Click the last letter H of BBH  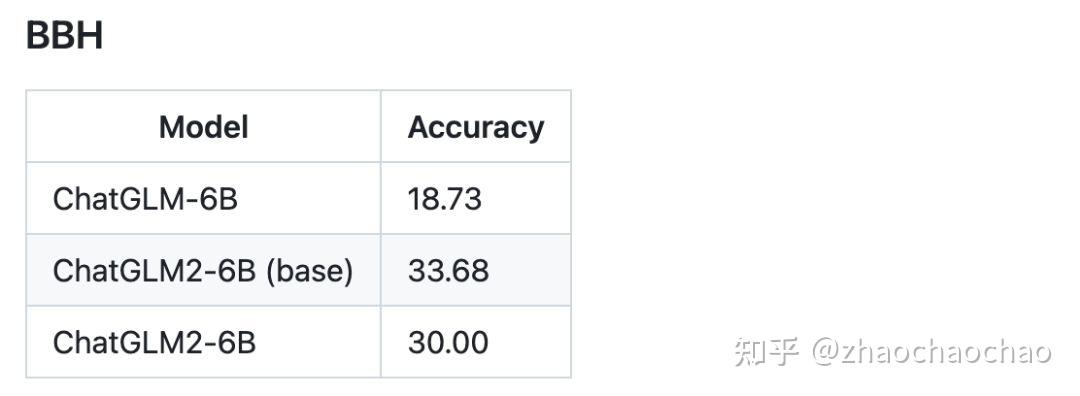[x=90, y=36]
